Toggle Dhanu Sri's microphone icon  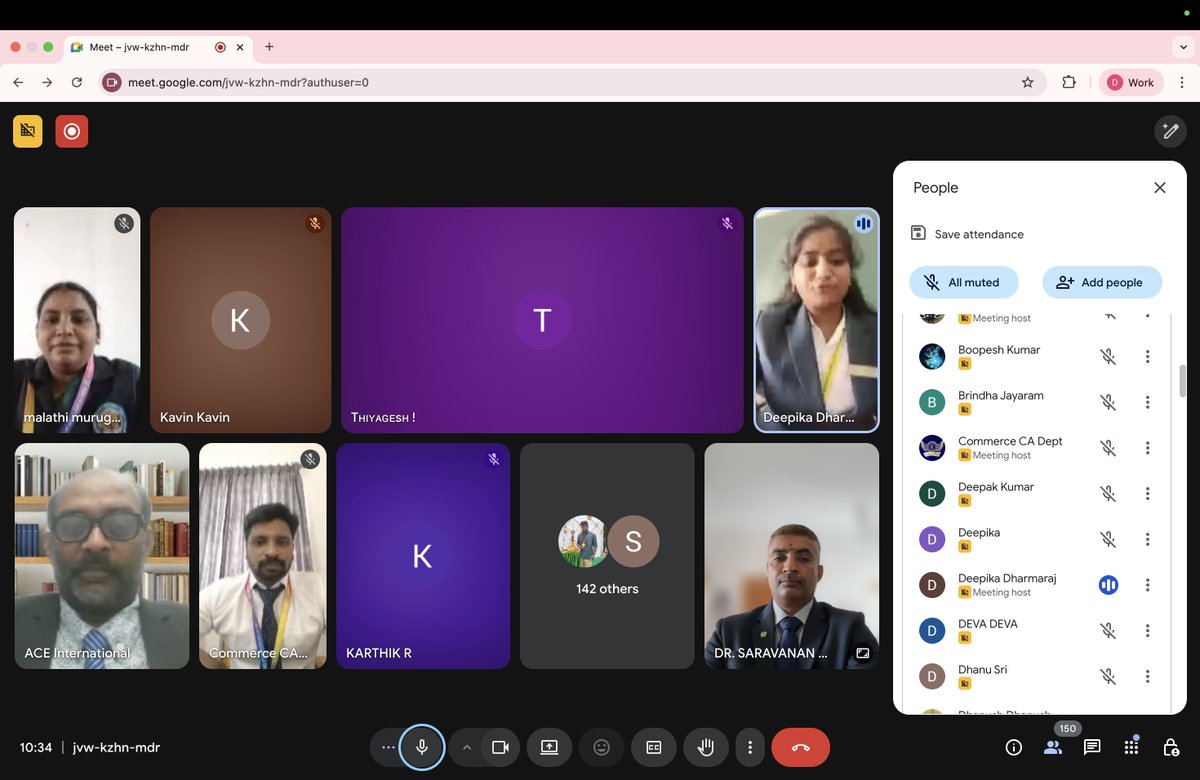coord(1108,677)
